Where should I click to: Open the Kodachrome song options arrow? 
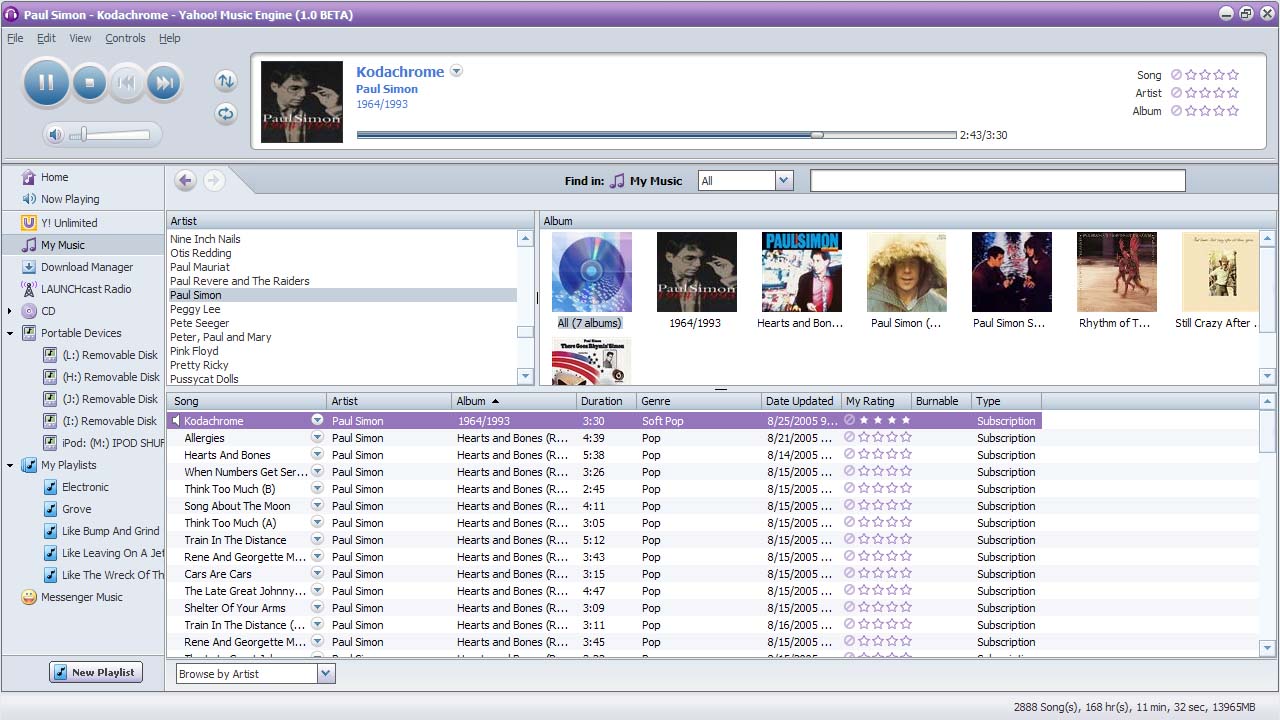tap(456, 71)
